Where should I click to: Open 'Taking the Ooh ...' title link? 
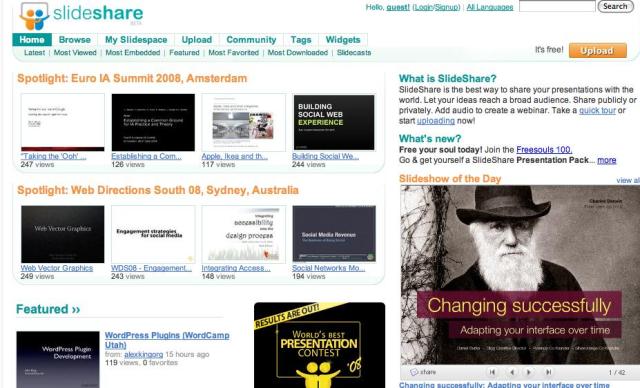(x=53, y=156)
